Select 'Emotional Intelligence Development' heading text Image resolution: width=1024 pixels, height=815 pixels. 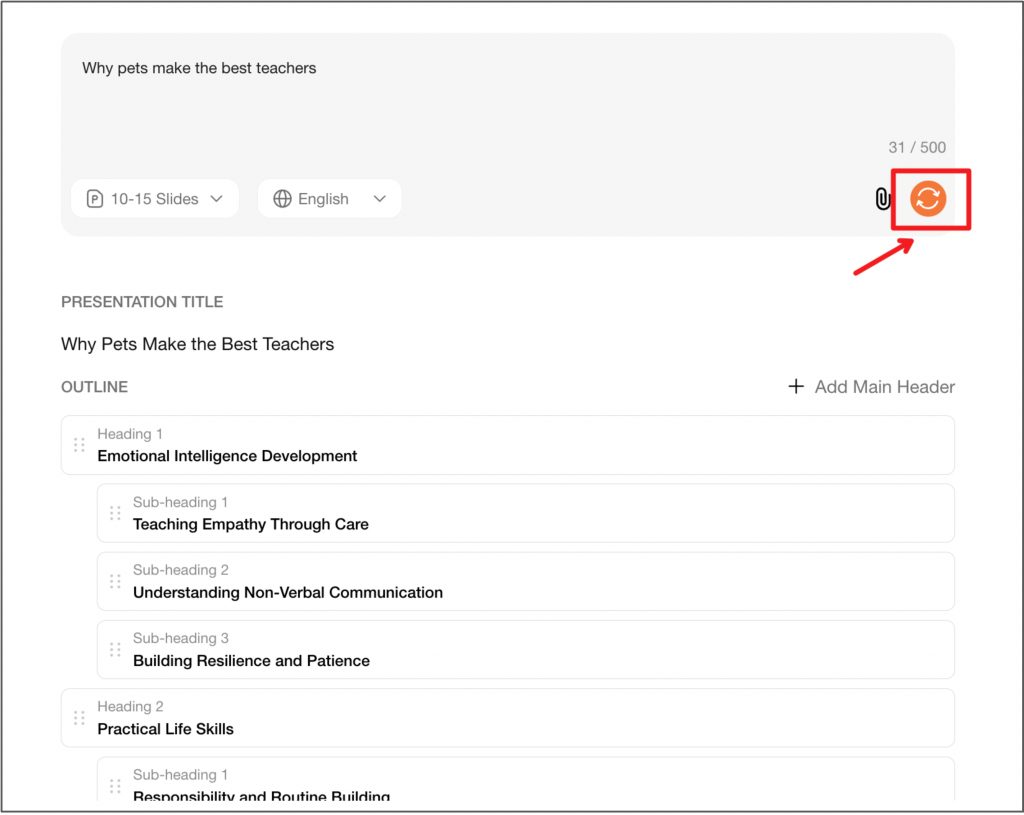(227, 456)
